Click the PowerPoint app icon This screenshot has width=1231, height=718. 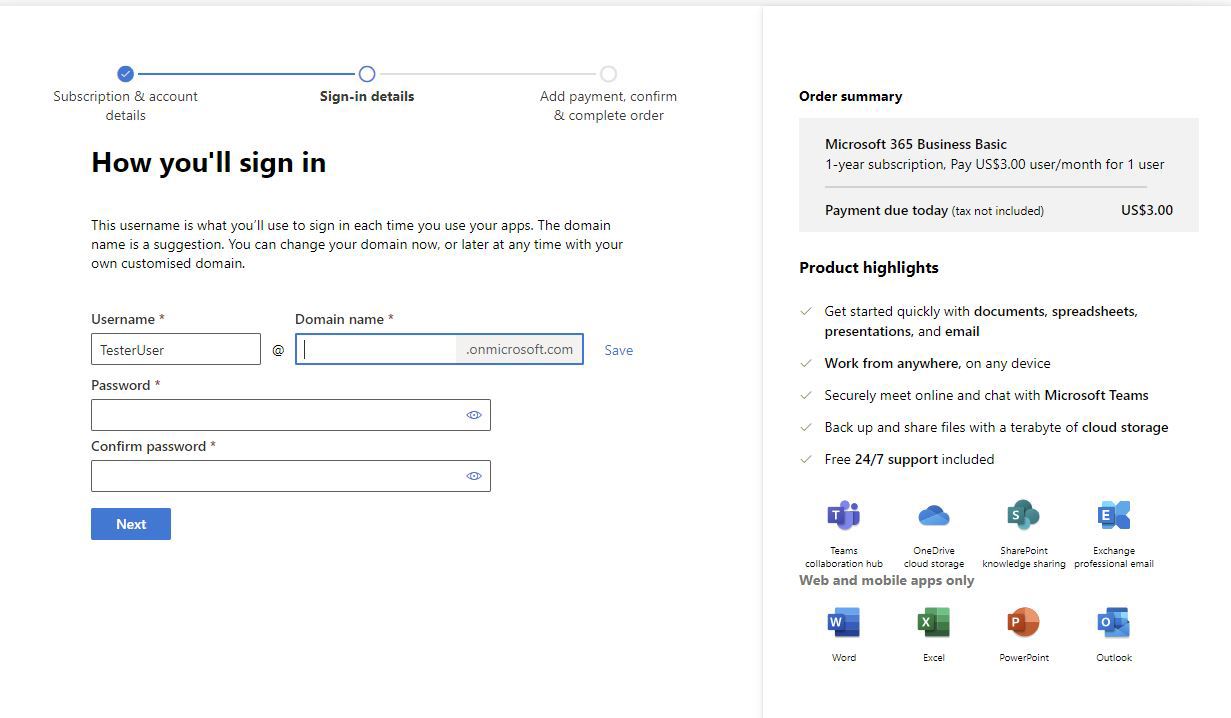pyautogui.click(x=1023, y=622)
